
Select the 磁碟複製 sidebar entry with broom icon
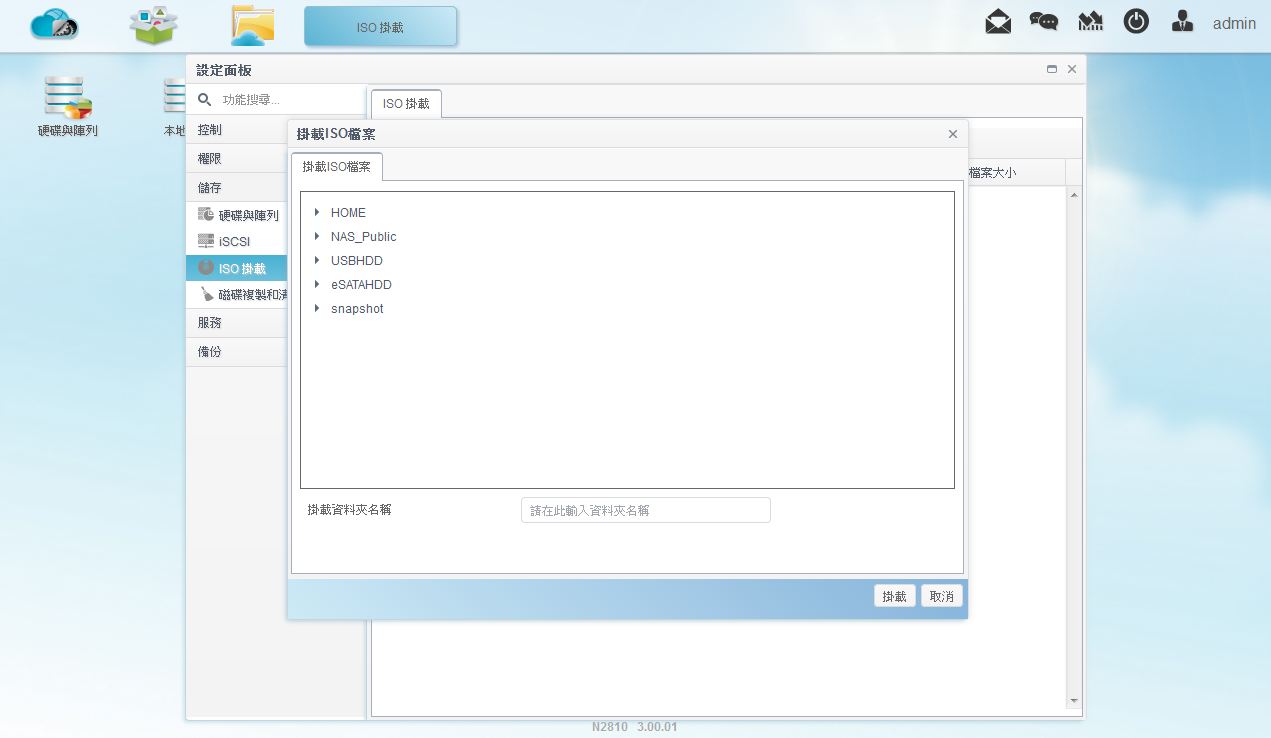pos(237,294)
